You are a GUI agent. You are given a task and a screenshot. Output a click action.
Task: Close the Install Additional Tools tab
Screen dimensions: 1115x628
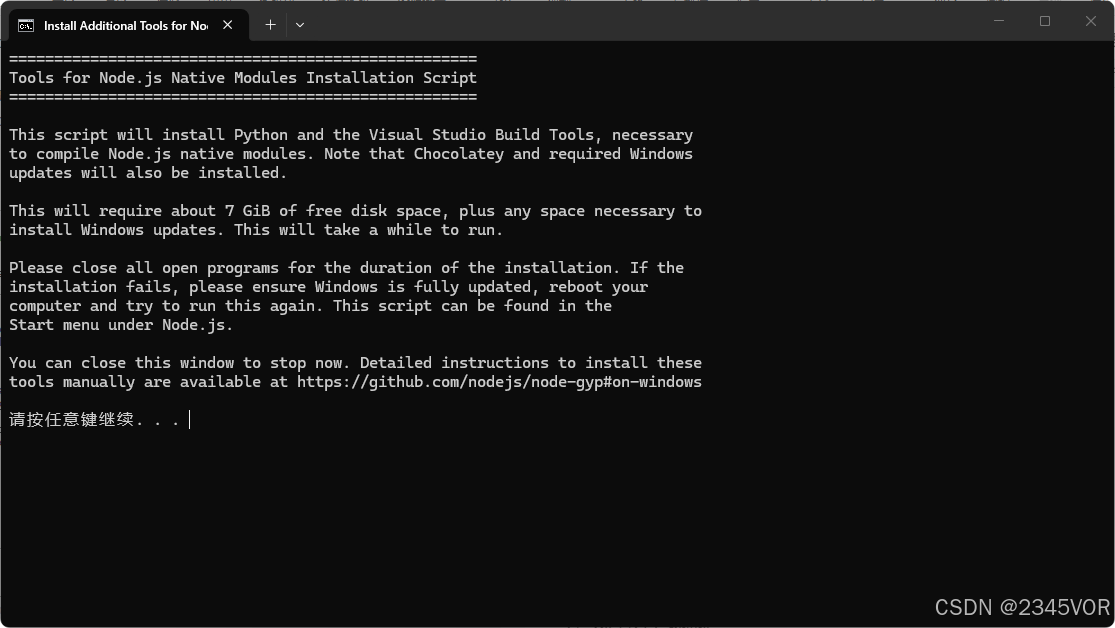point(228,25)
